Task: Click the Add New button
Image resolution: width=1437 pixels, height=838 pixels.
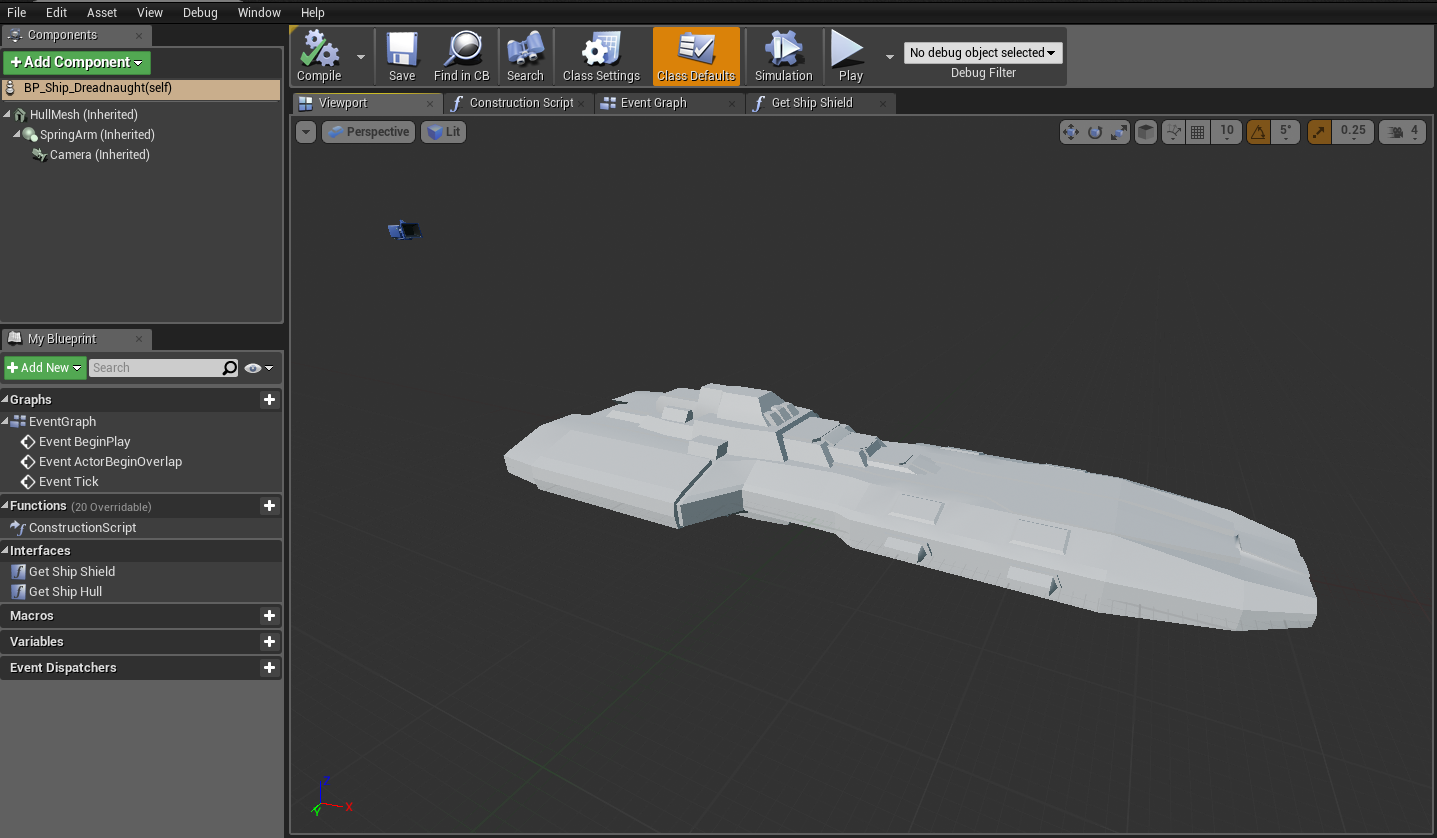Action: [45, 368]
